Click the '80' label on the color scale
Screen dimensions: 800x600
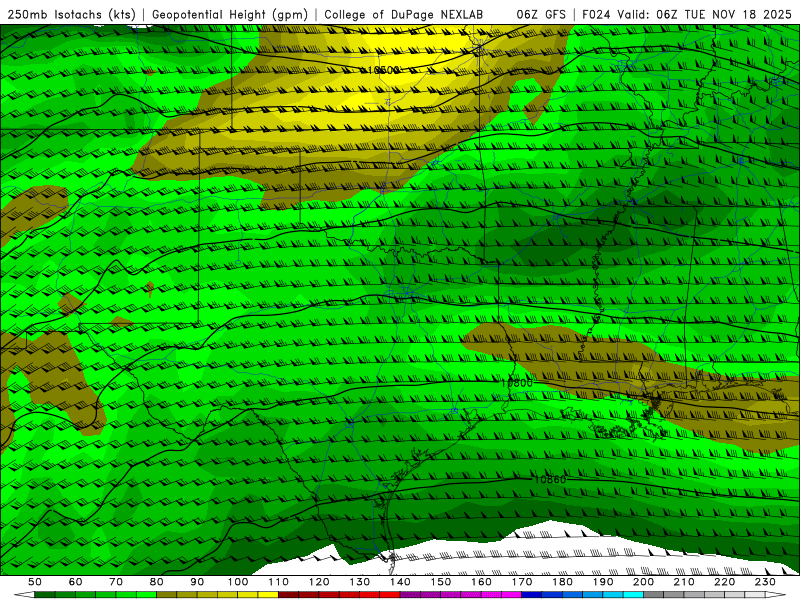(x=156, y=582)
